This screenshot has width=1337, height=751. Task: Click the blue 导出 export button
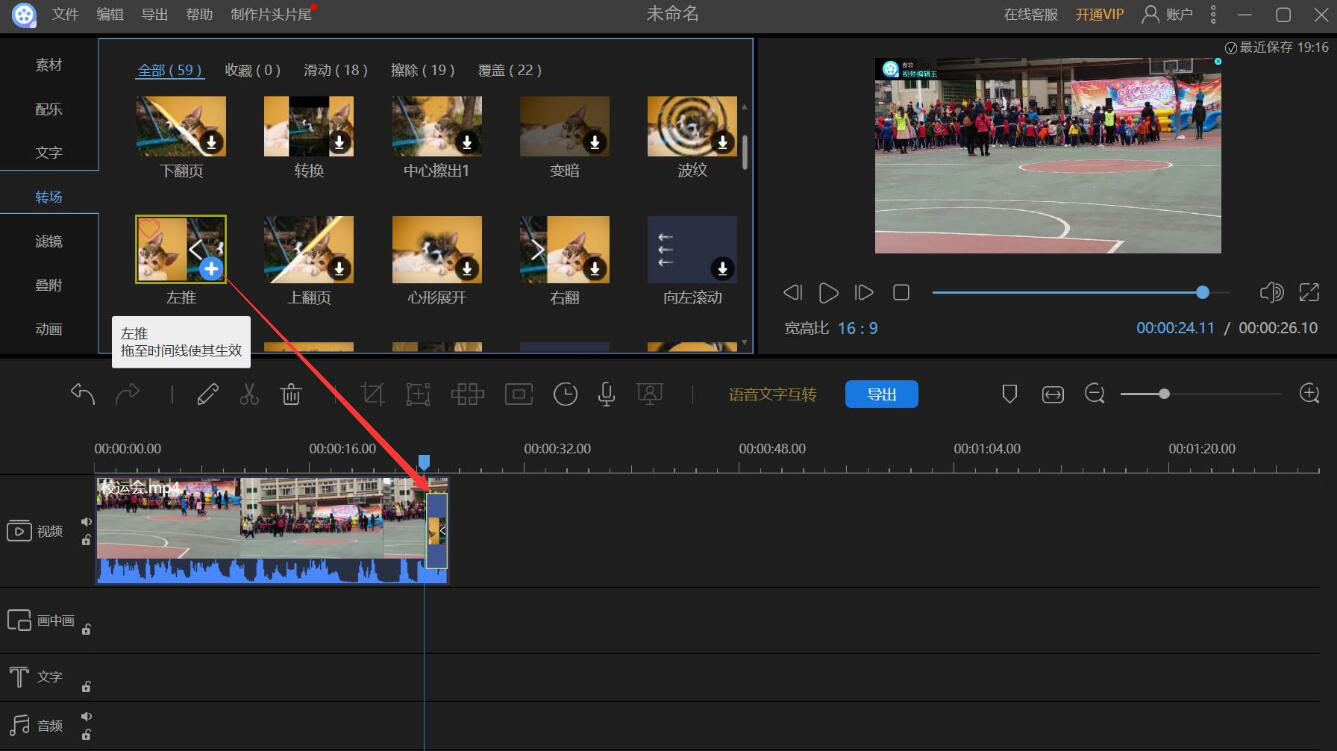click(x=881, y=394)
